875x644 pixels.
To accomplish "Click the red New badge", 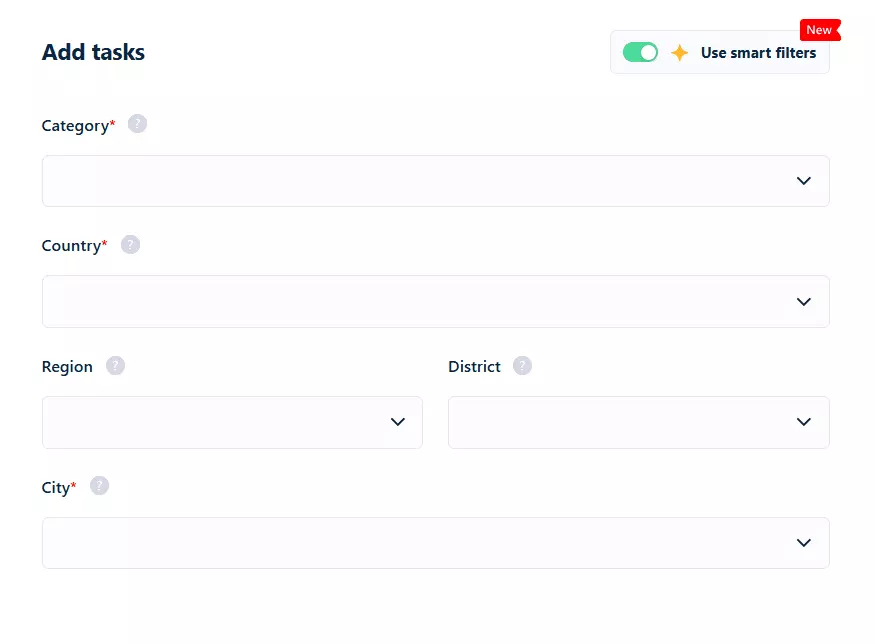I will (819, 30).
